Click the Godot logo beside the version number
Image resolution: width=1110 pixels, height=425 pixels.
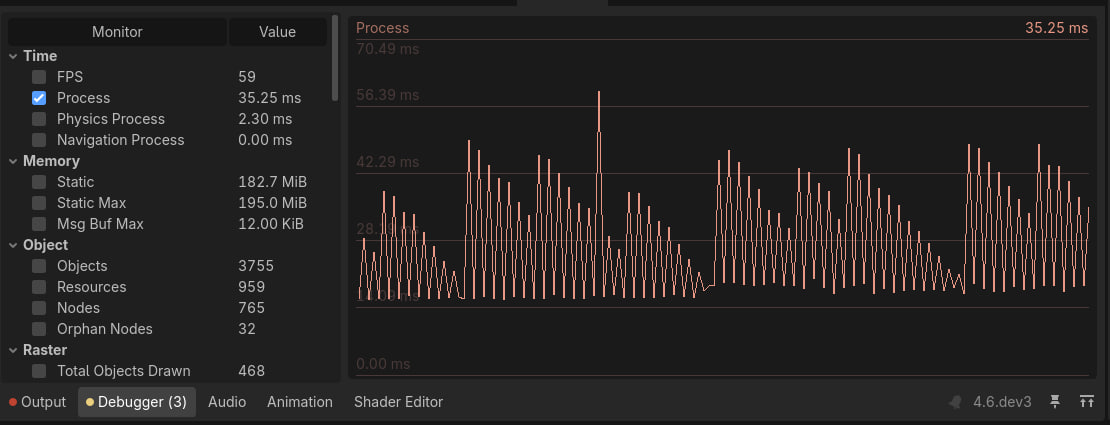957,402
